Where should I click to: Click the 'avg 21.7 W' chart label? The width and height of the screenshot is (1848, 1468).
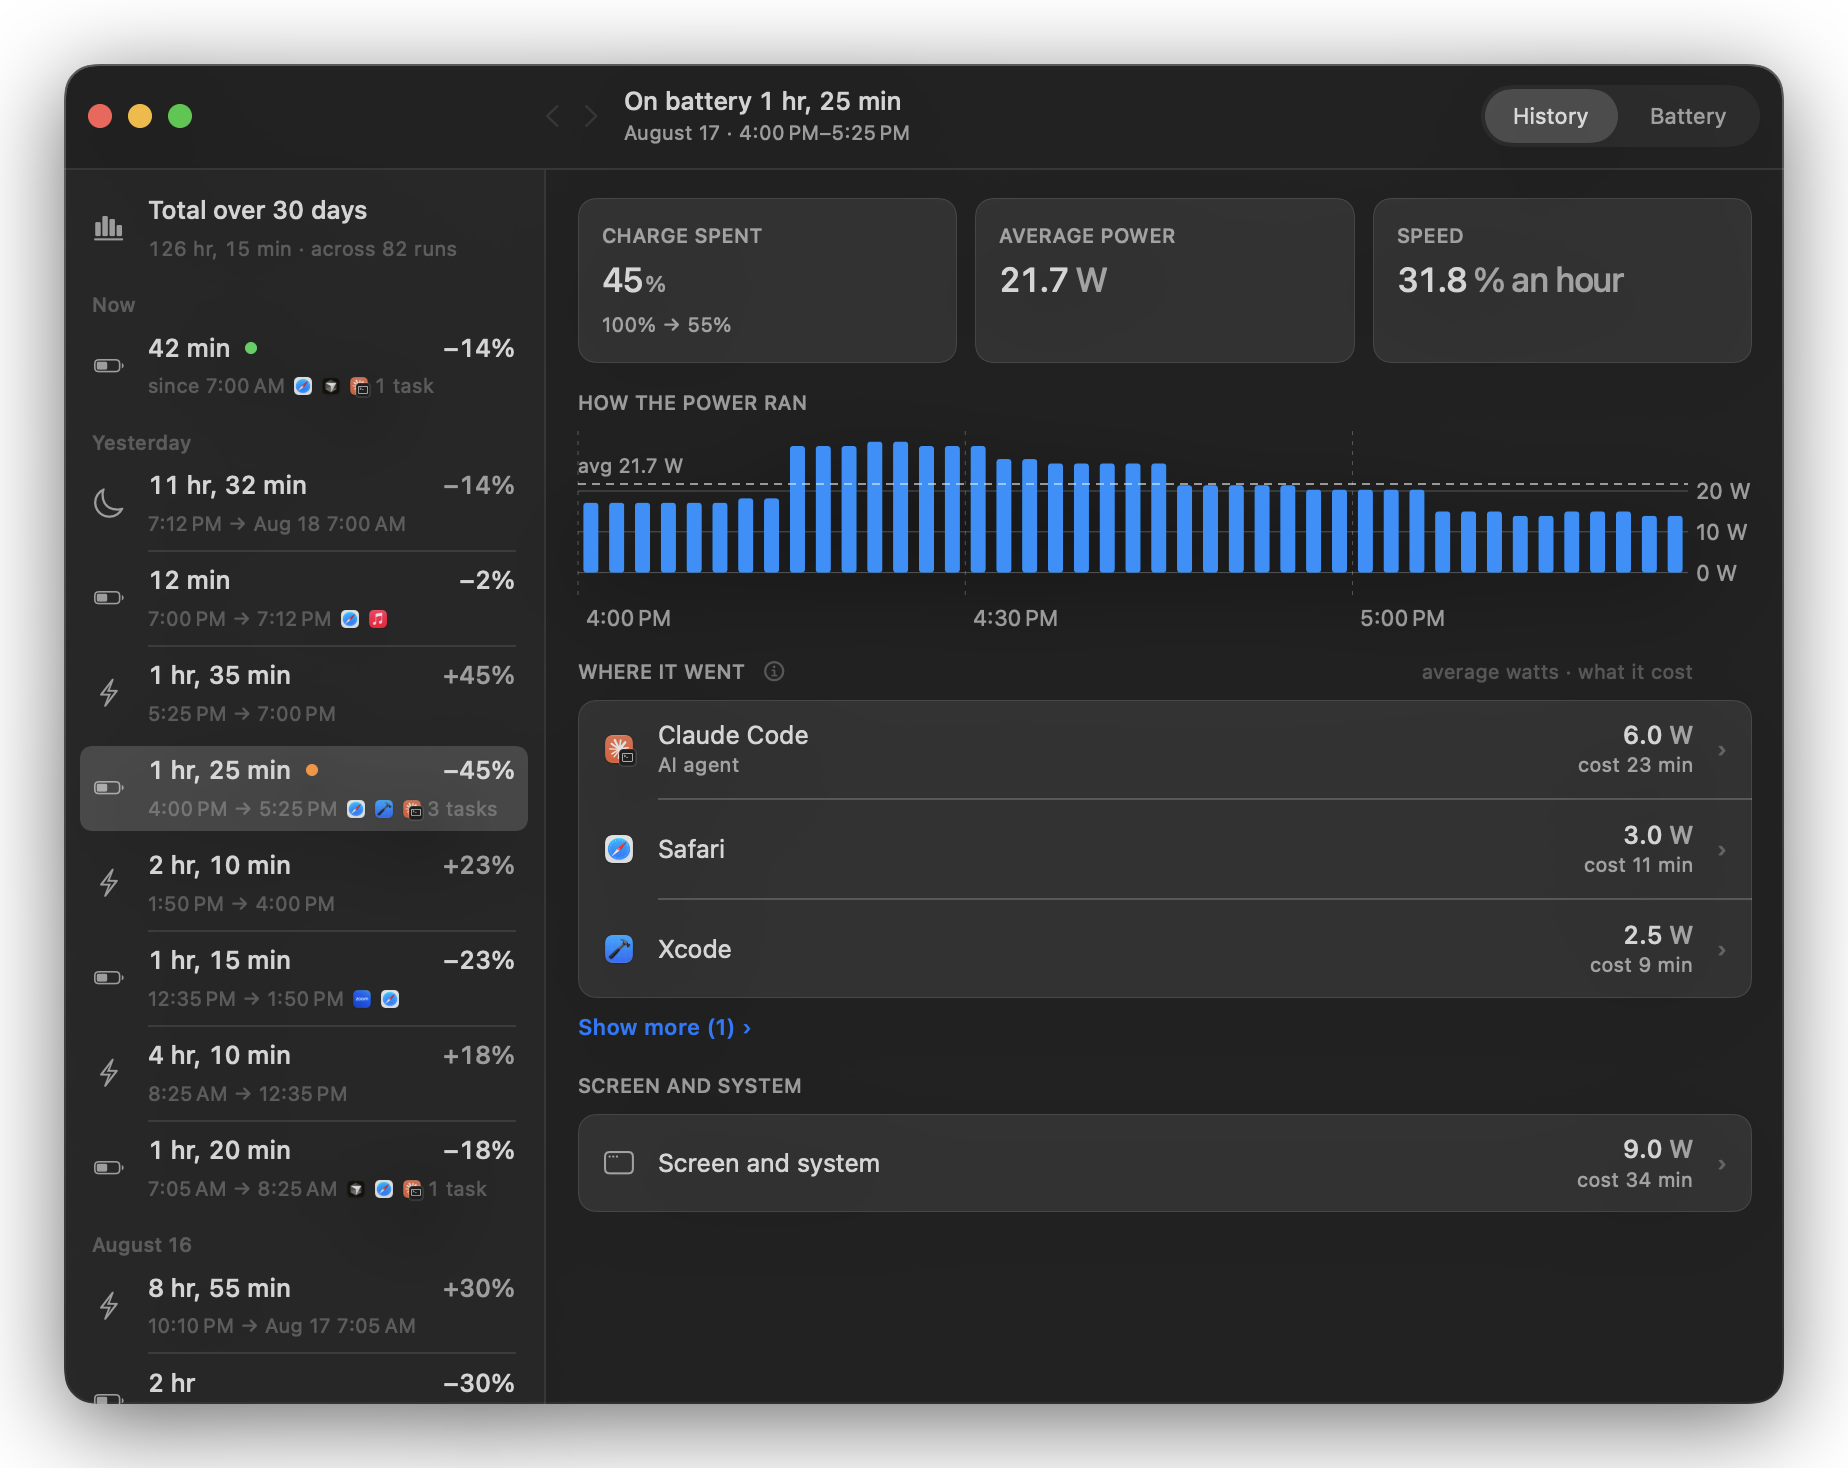(630, 465)
